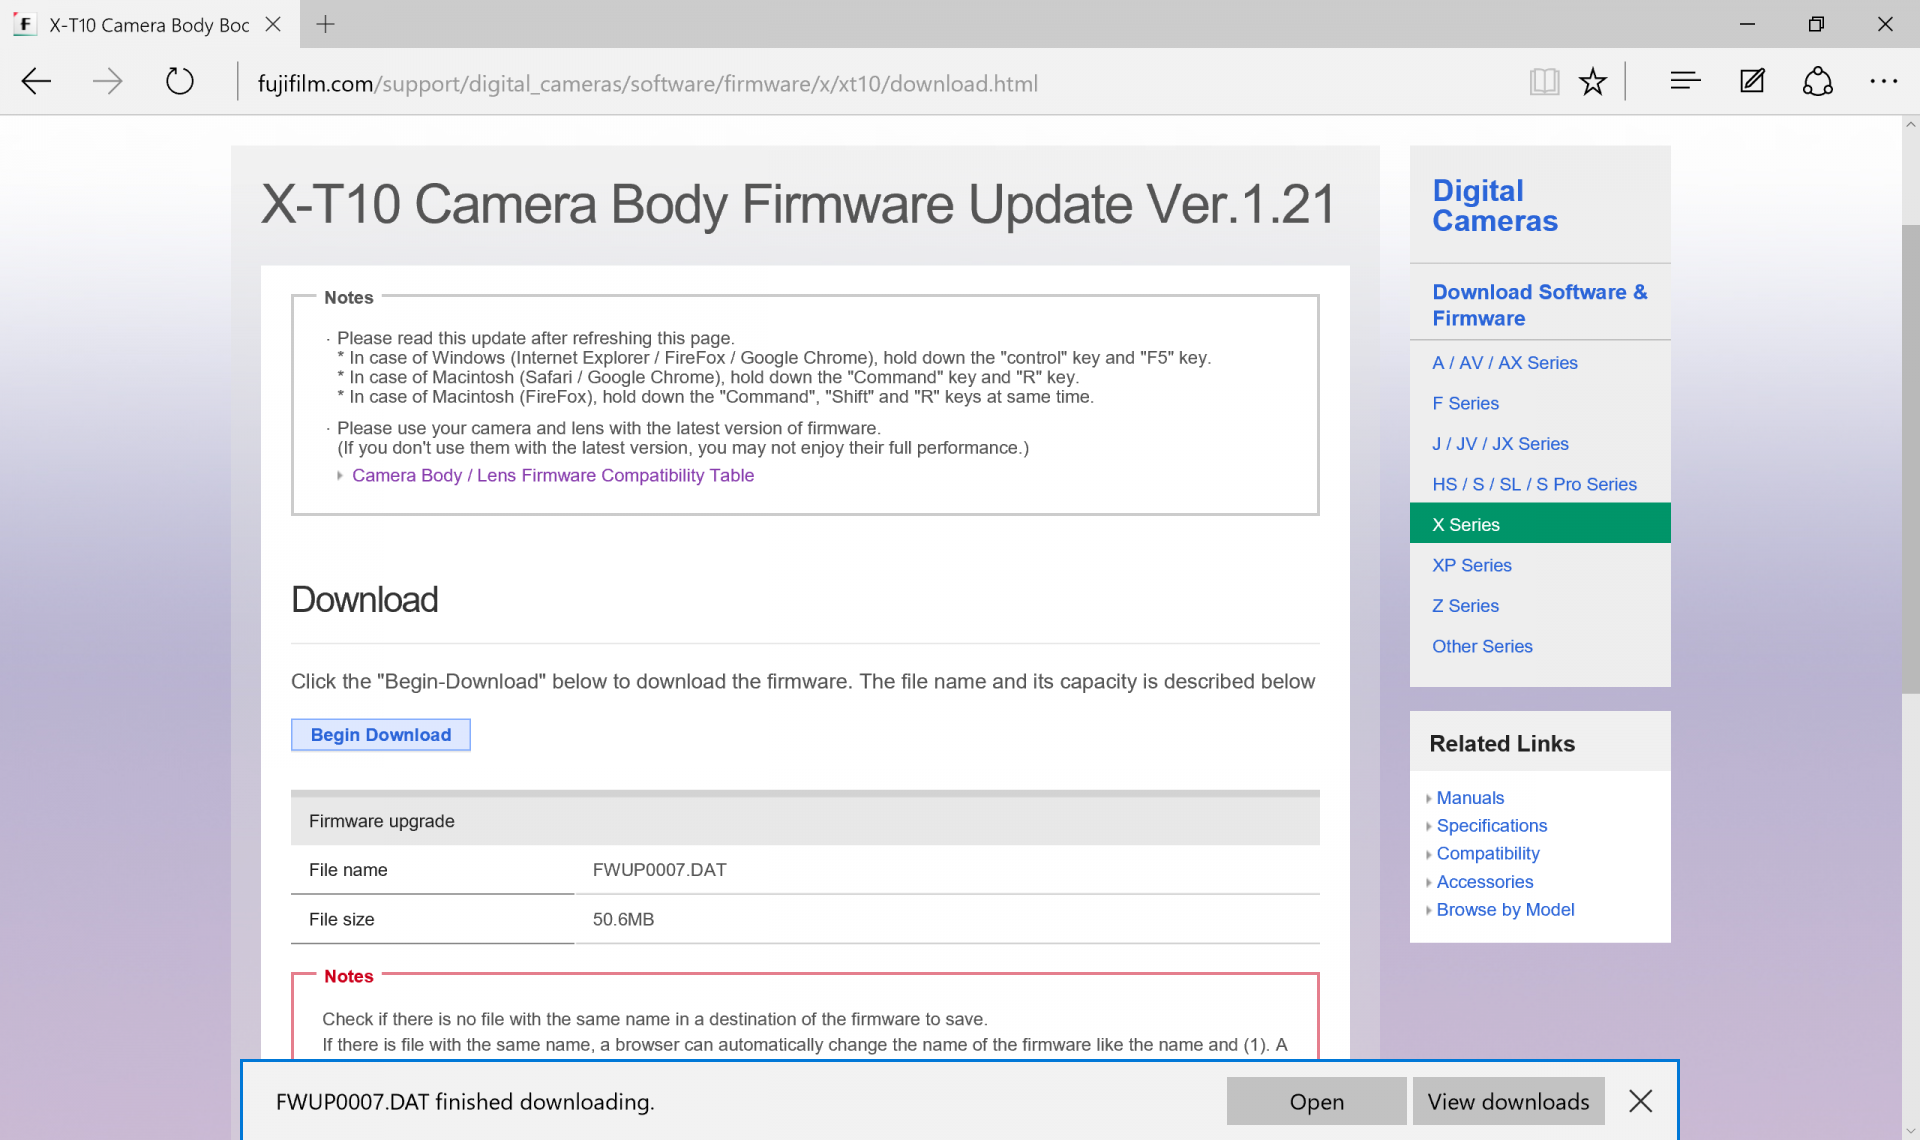Click View downloads button
Screen dimensions: 1920x1140
(1508, 1101)
